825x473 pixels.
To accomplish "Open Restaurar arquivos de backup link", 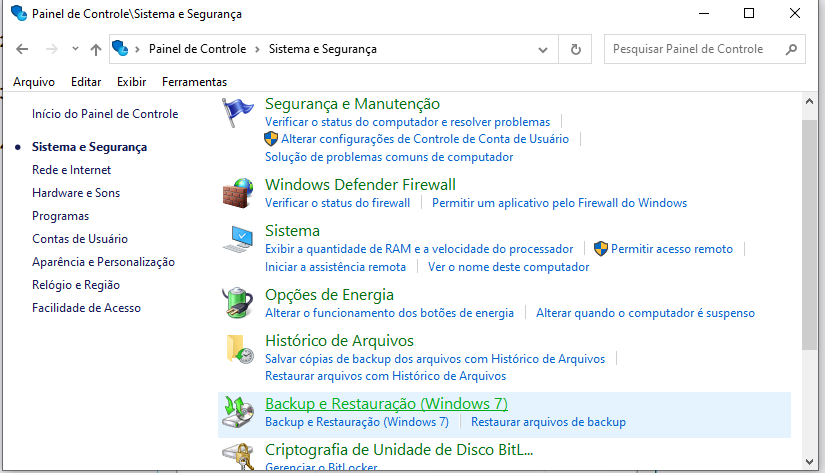I will pyautogui.click(x=548, y=422).
